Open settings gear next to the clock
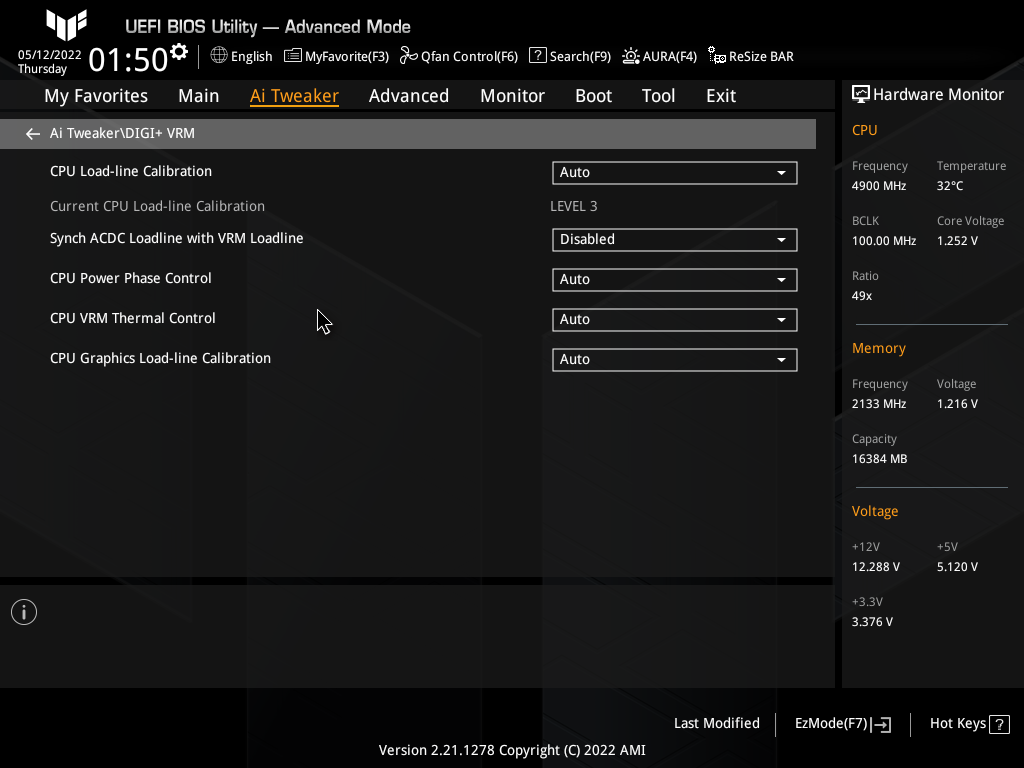The image size is (1024, 768). coord(179,51)
